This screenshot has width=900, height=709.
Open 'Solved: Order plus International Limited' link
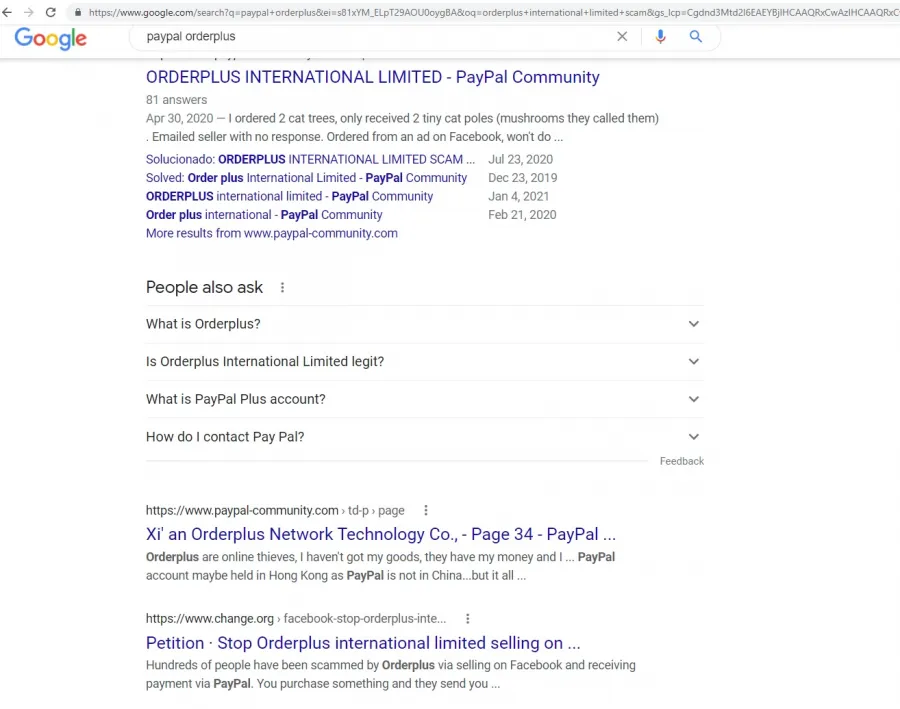click(307, 178)
